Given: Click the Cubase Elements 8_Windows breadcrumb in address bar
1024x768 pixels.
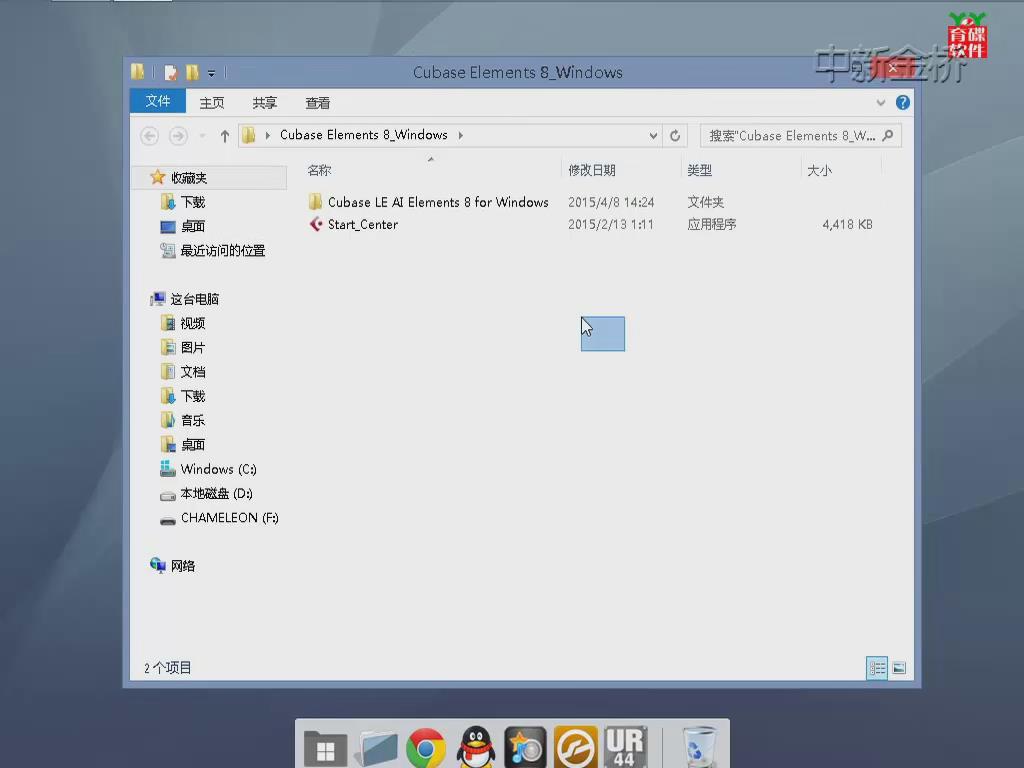Looking at the screenshot, I should click(364, 135).
